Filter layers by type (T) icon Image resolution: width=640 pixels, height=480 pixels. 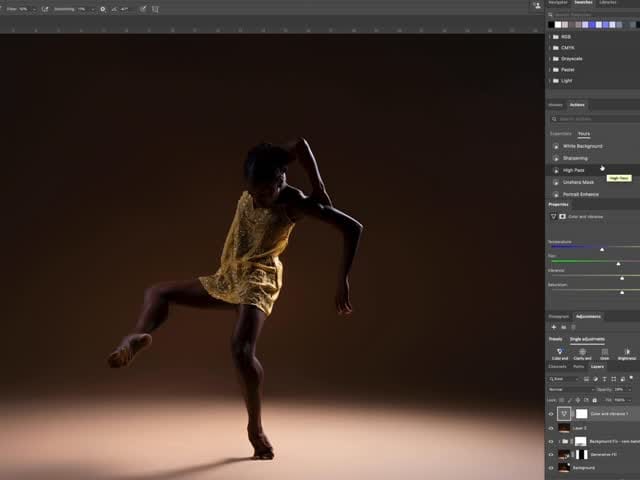(604, 379)
